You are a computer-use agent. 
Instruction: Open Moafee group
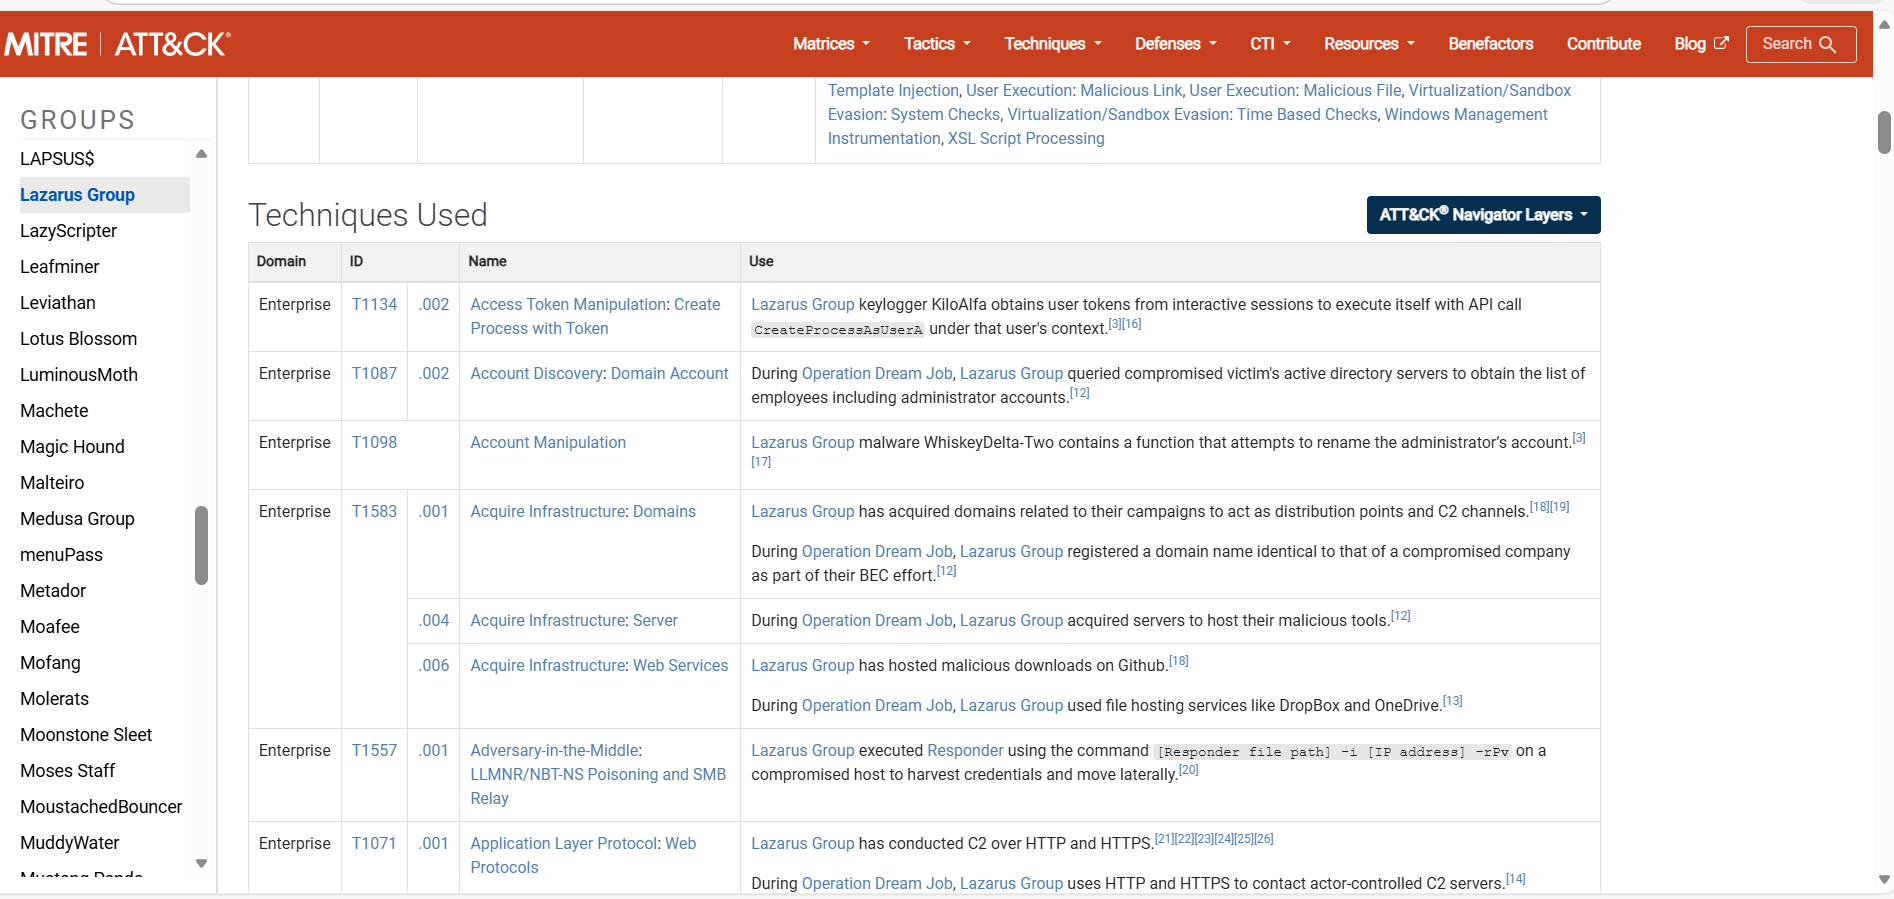click(x=50, y=627)
